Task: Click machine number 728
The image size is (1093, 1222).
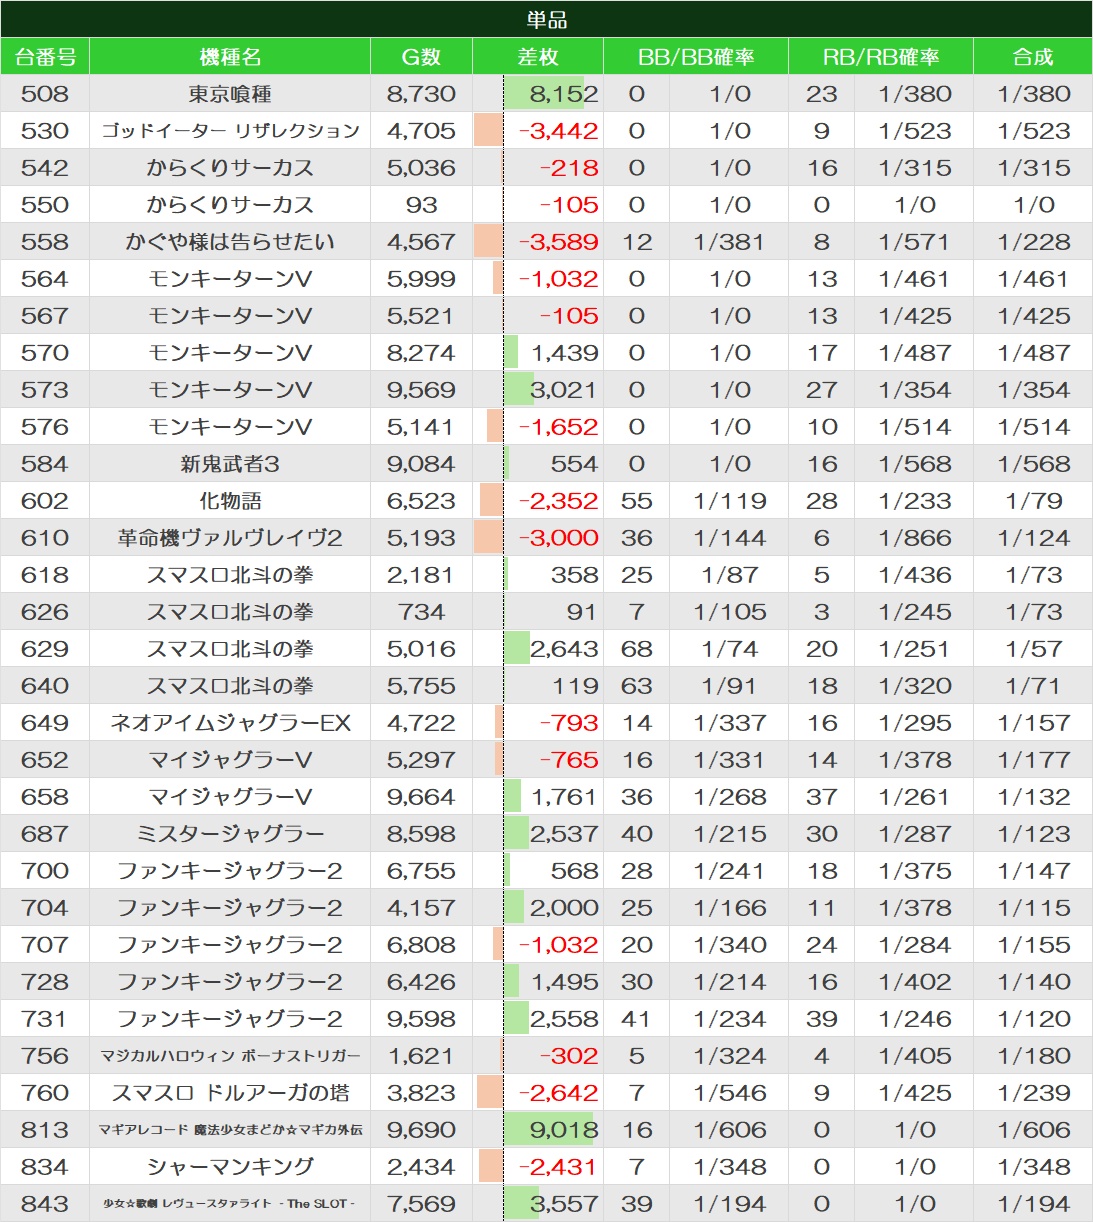Action: pos(45,982)
